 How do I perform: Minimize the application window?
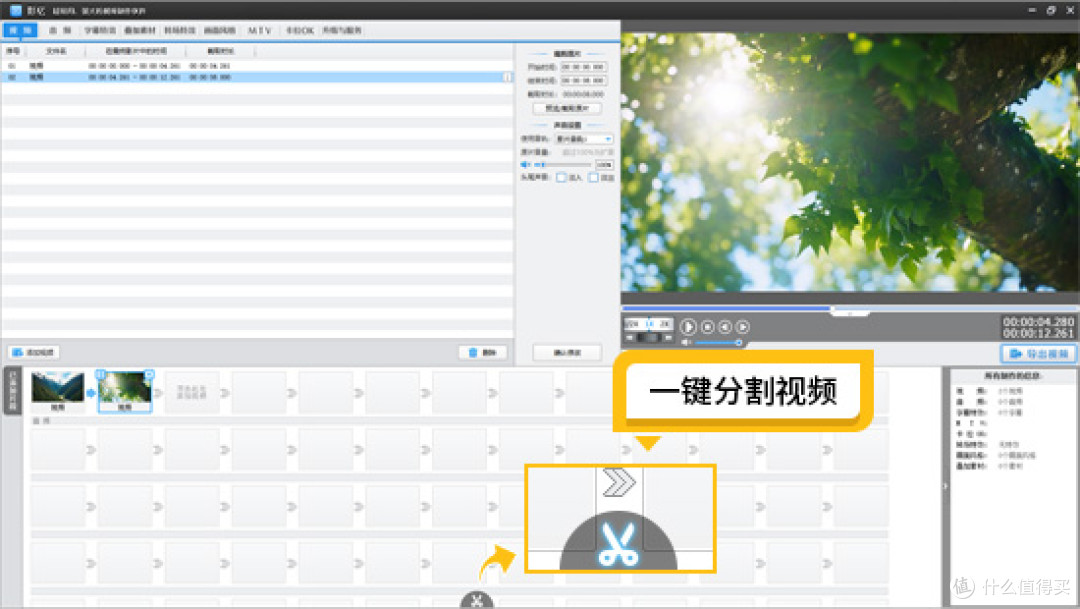(x=1032, y=10)
